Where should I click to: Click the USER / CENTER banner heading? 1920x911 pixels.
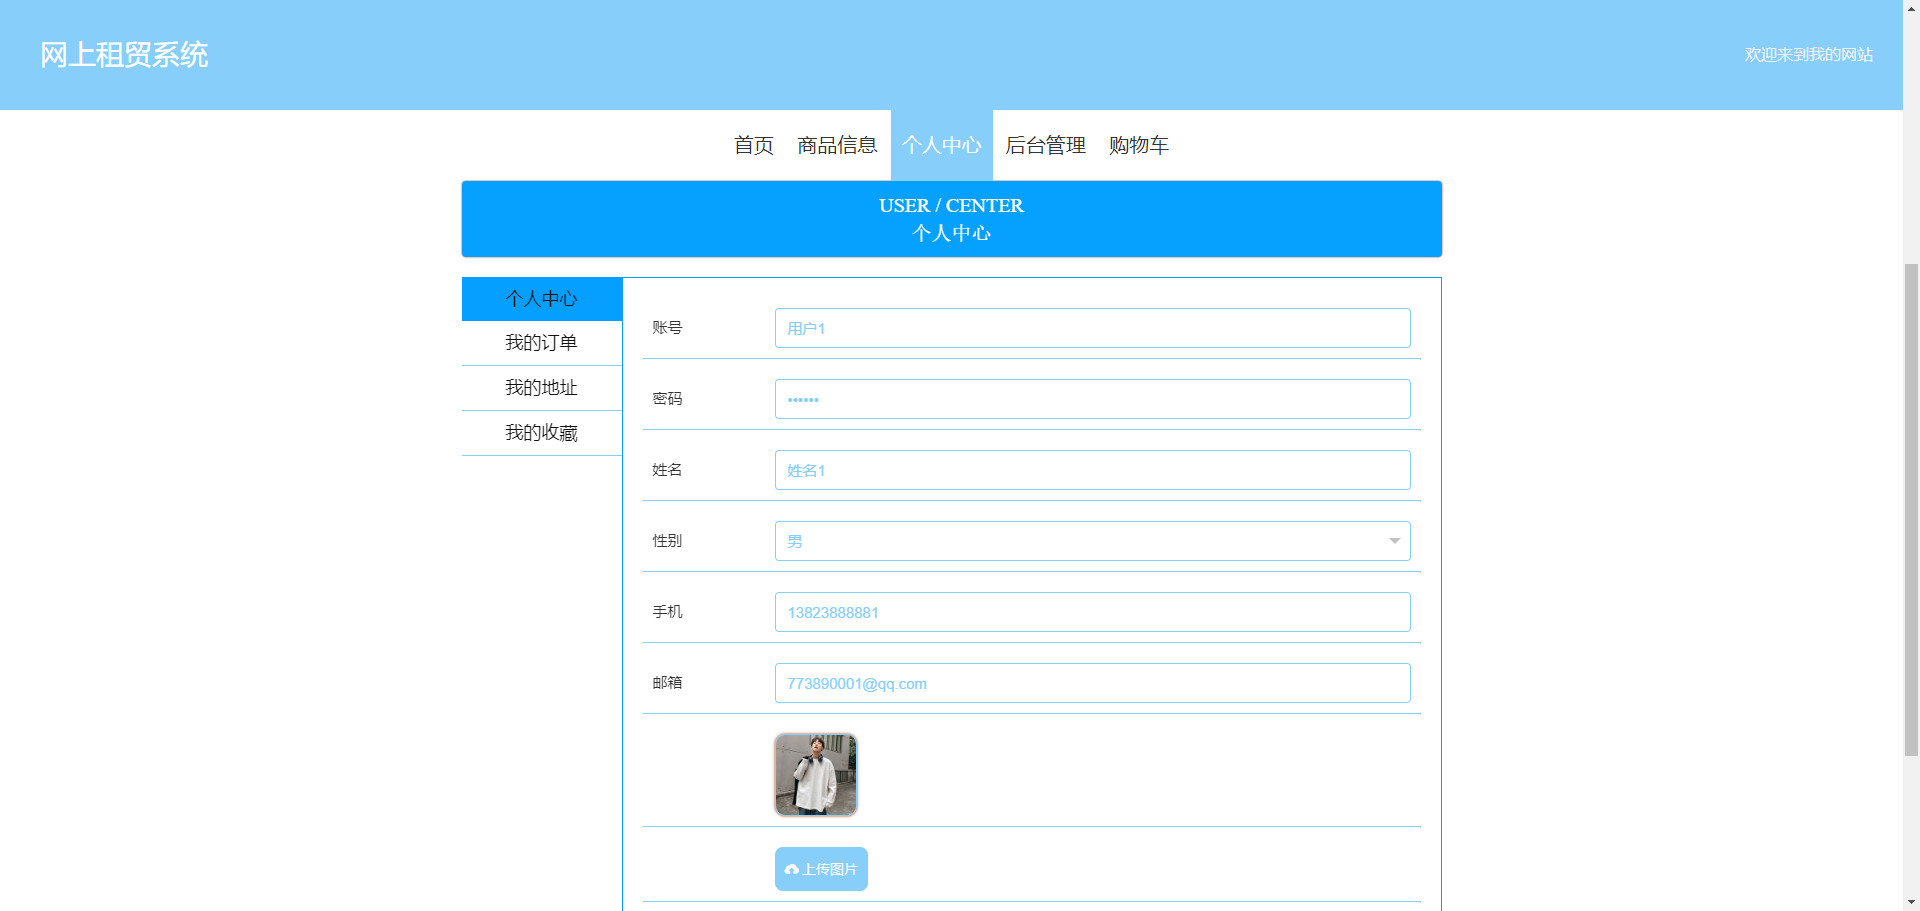(951, 205)
